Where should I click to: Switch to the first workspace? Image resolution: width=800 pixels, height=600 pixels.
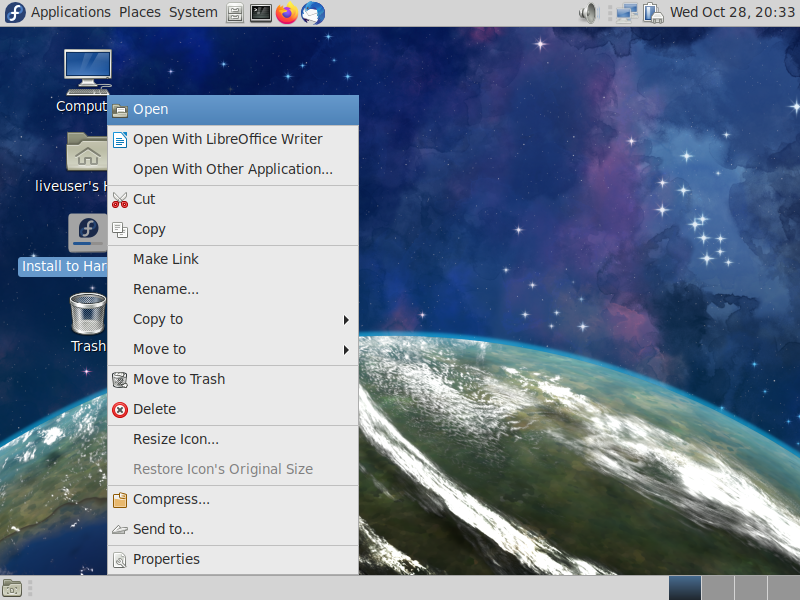click(685, 588)
